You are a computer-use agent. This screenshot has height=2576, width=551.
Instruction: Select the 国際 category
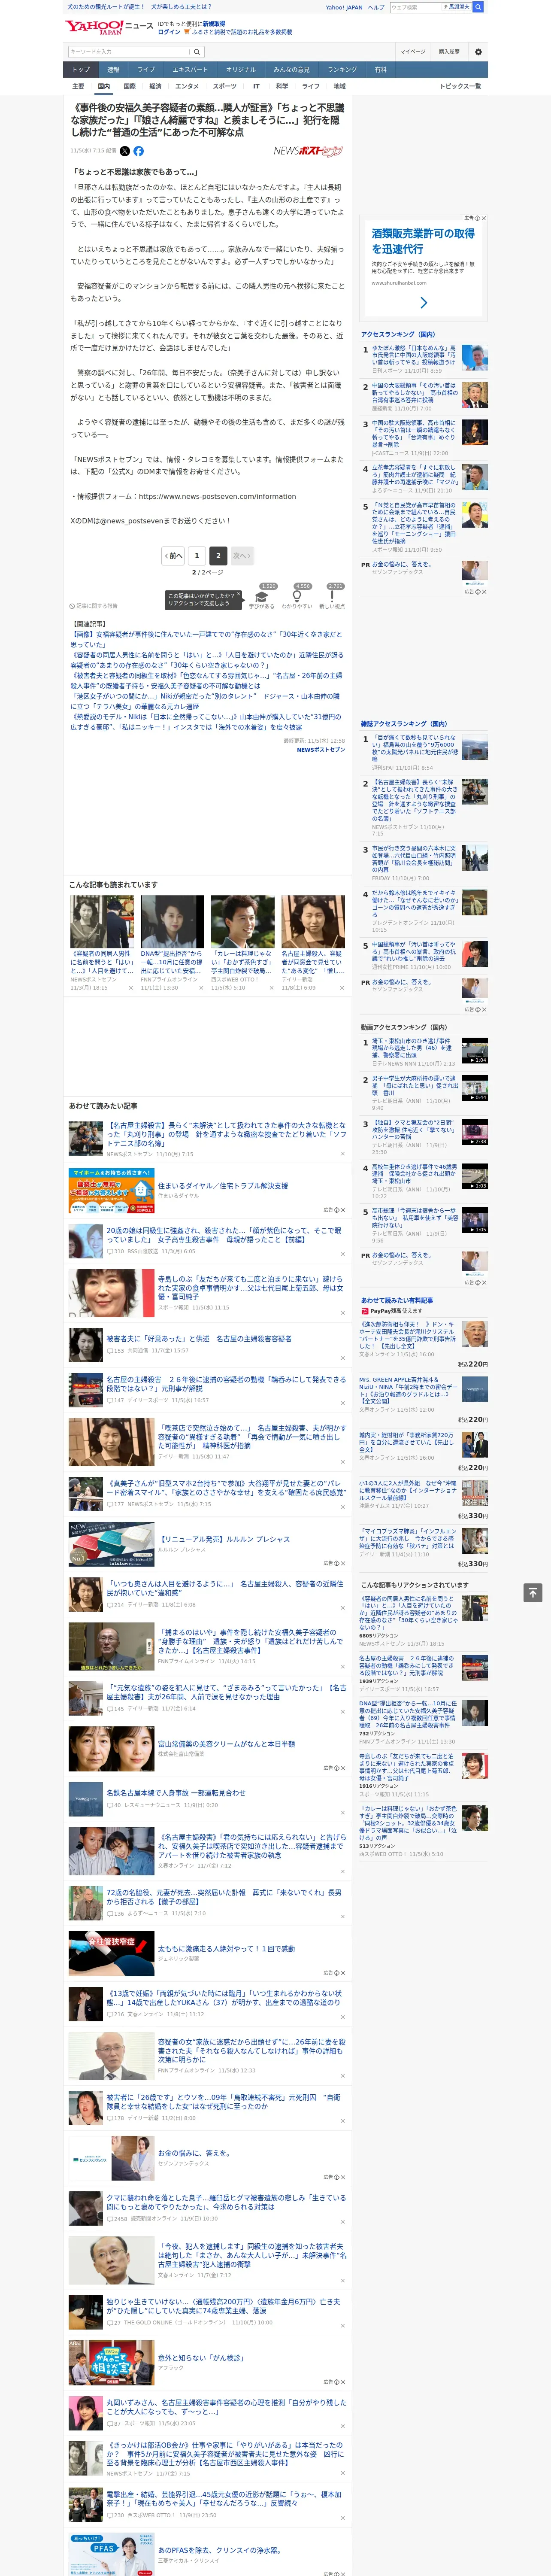[129, 87]
